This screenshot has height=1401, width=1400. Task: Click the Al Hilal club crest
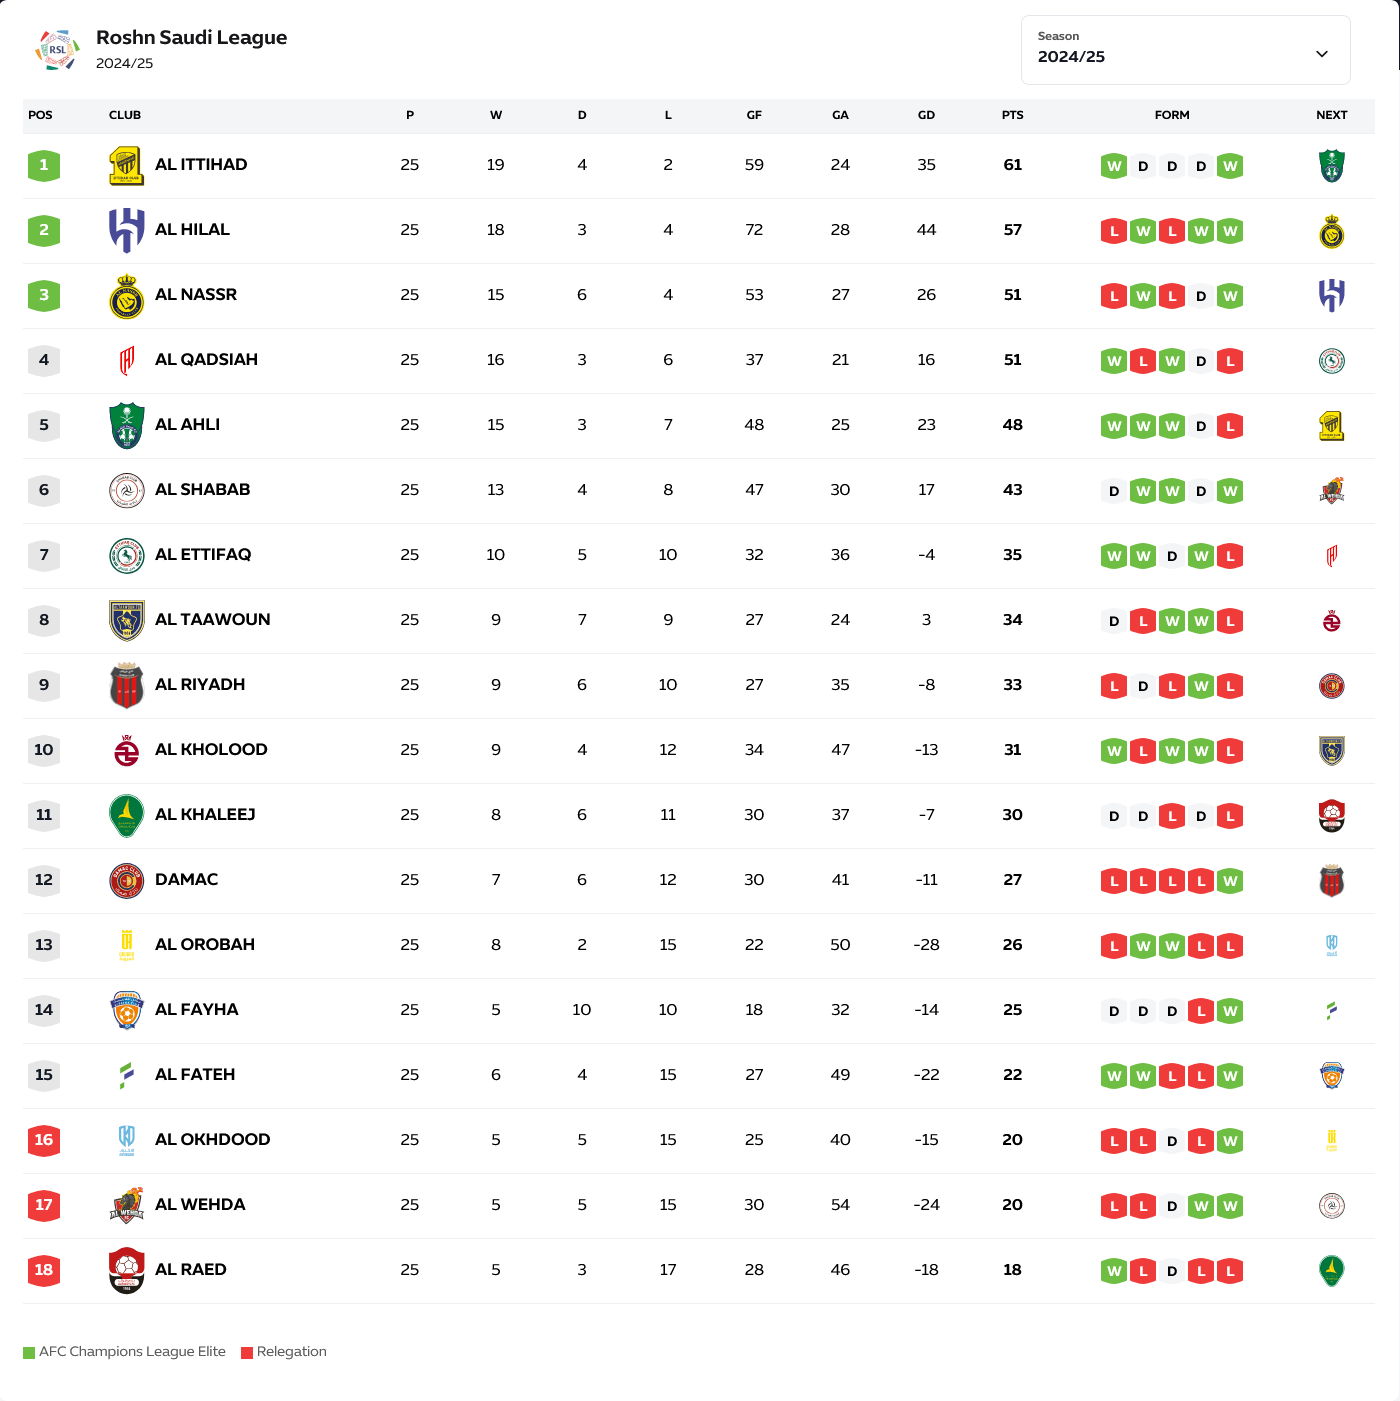pyautogui.click(x=126, y=231)
